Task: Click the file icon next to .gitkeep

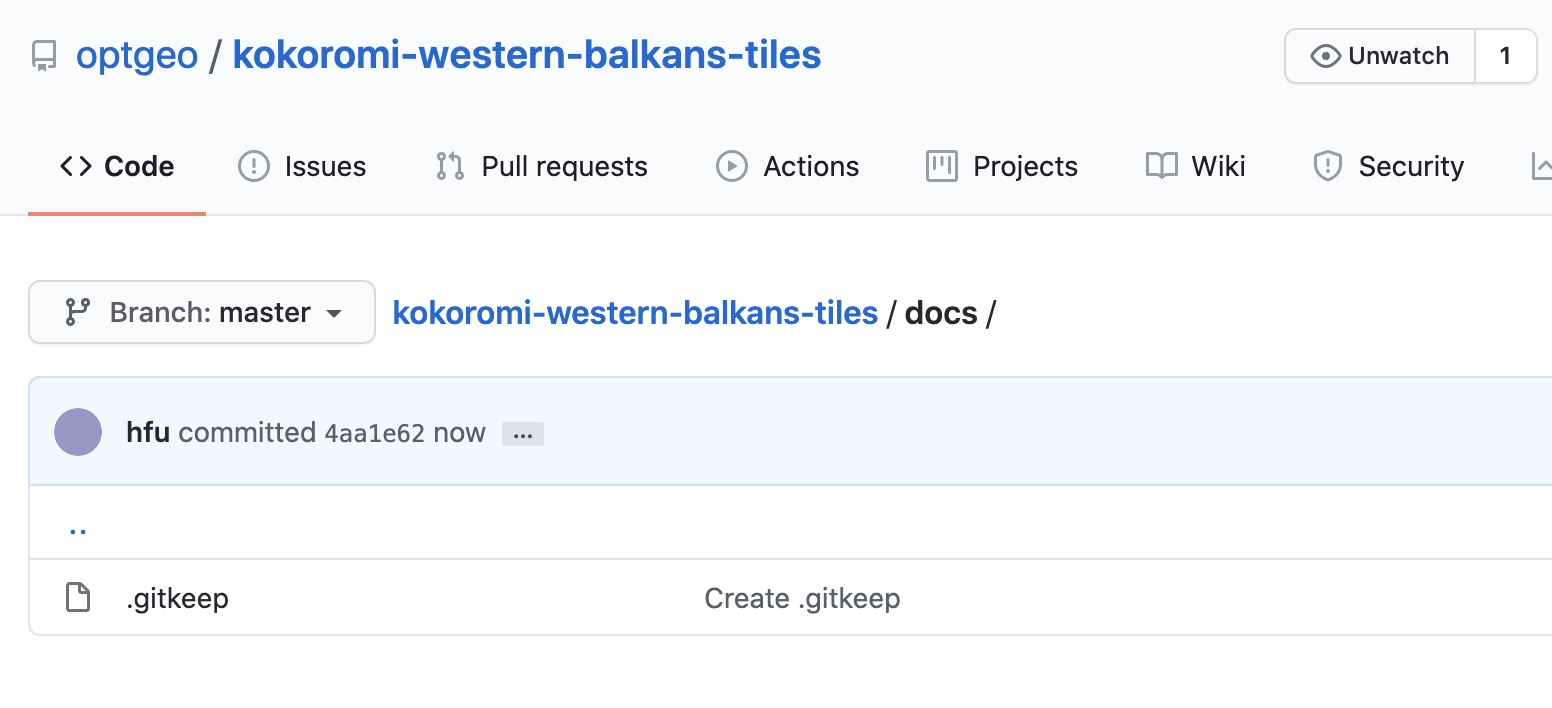Action: click(x=77, y=597)
